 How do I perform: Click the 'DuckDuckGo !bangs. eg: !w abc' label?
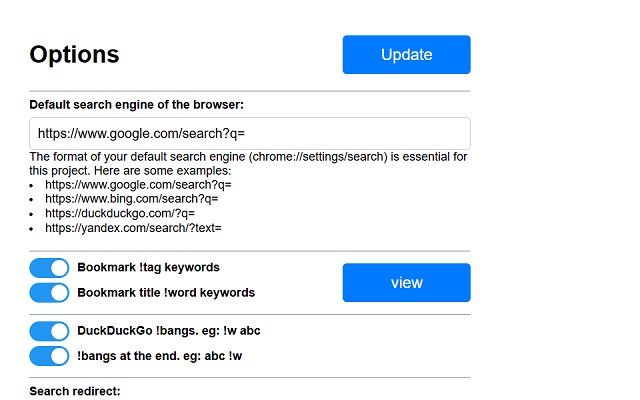coord(169,331)
